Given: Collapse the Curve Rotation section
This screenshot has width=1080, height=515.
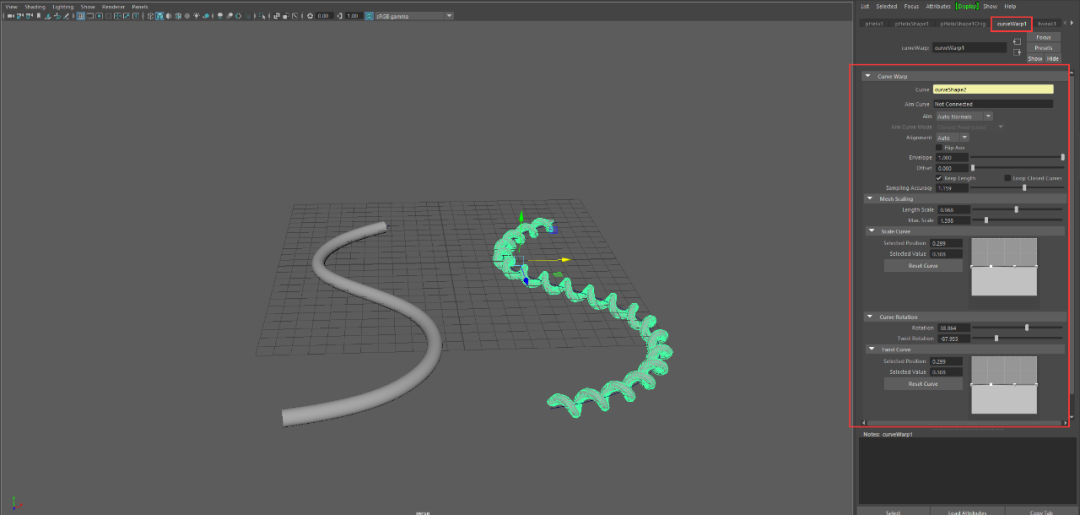Looking at the screenshot, I should pyautogui.click(x=870, y=317).
